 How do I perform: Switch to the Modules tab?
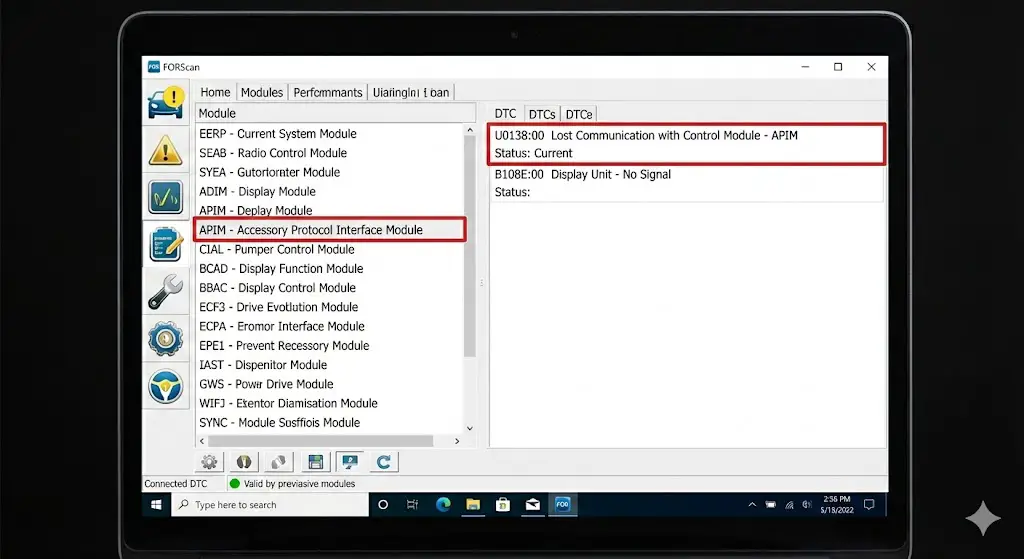[262, 92]
